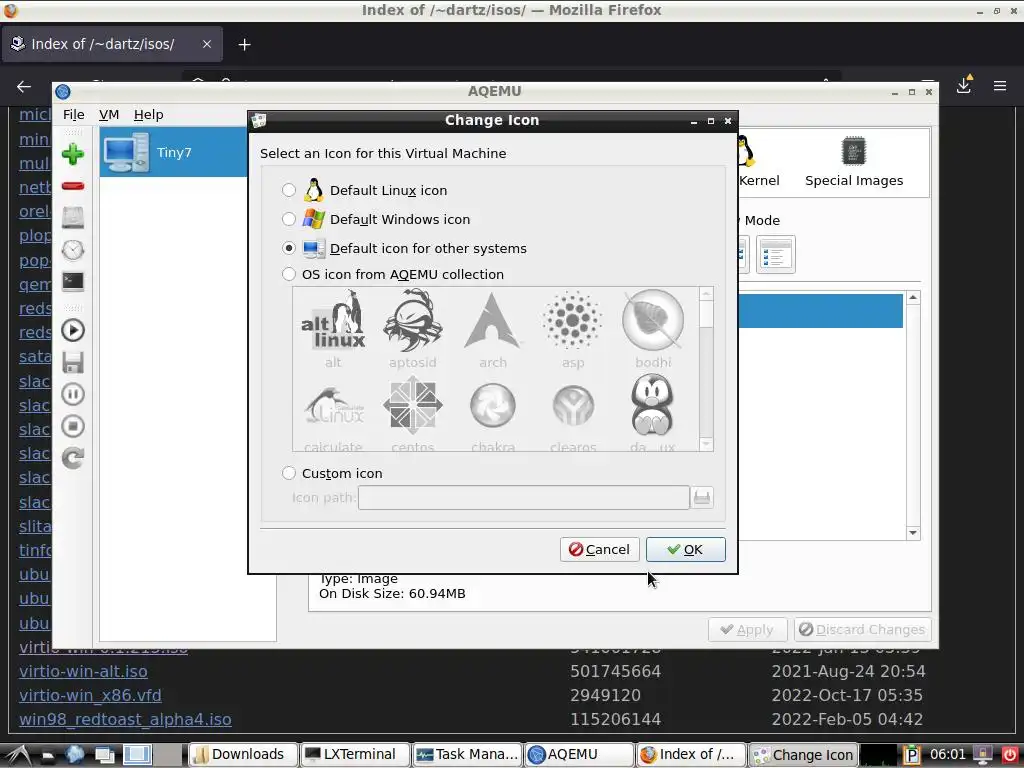Pick the asp icon from collection
Viewport: 1024px width, 768px height.
click(573, 329)
